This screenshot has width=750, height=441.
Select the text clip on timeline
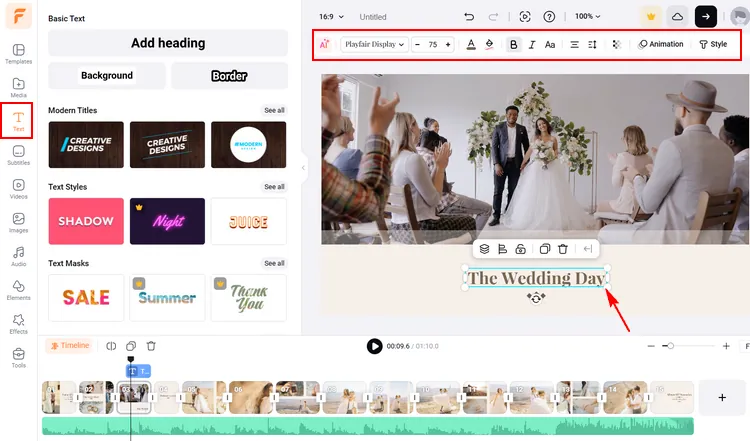(138, 371)
